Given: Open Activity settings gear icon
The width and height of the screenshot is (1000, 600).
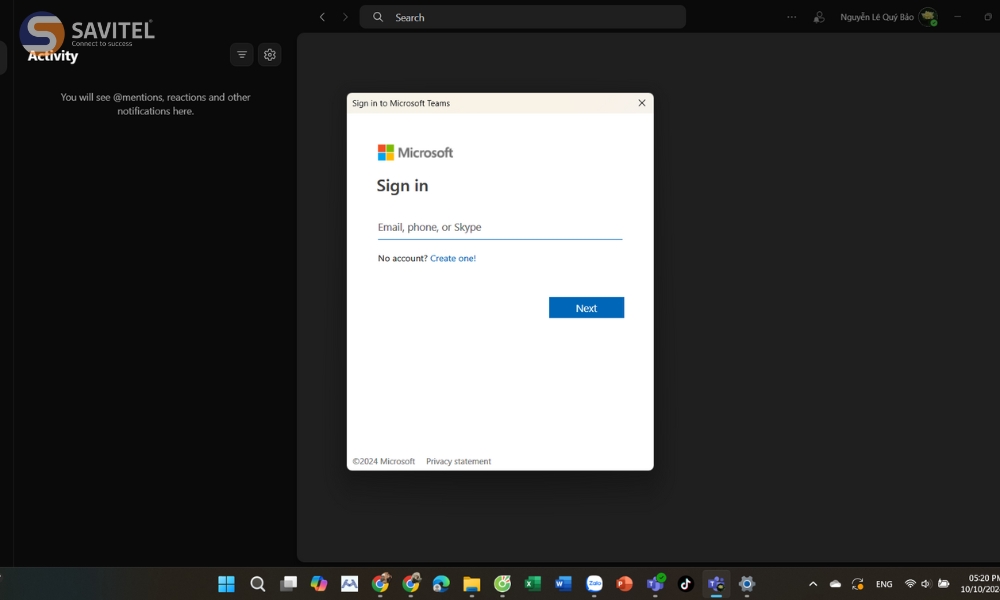Looking at the screenshot, I should pos(270,55).
